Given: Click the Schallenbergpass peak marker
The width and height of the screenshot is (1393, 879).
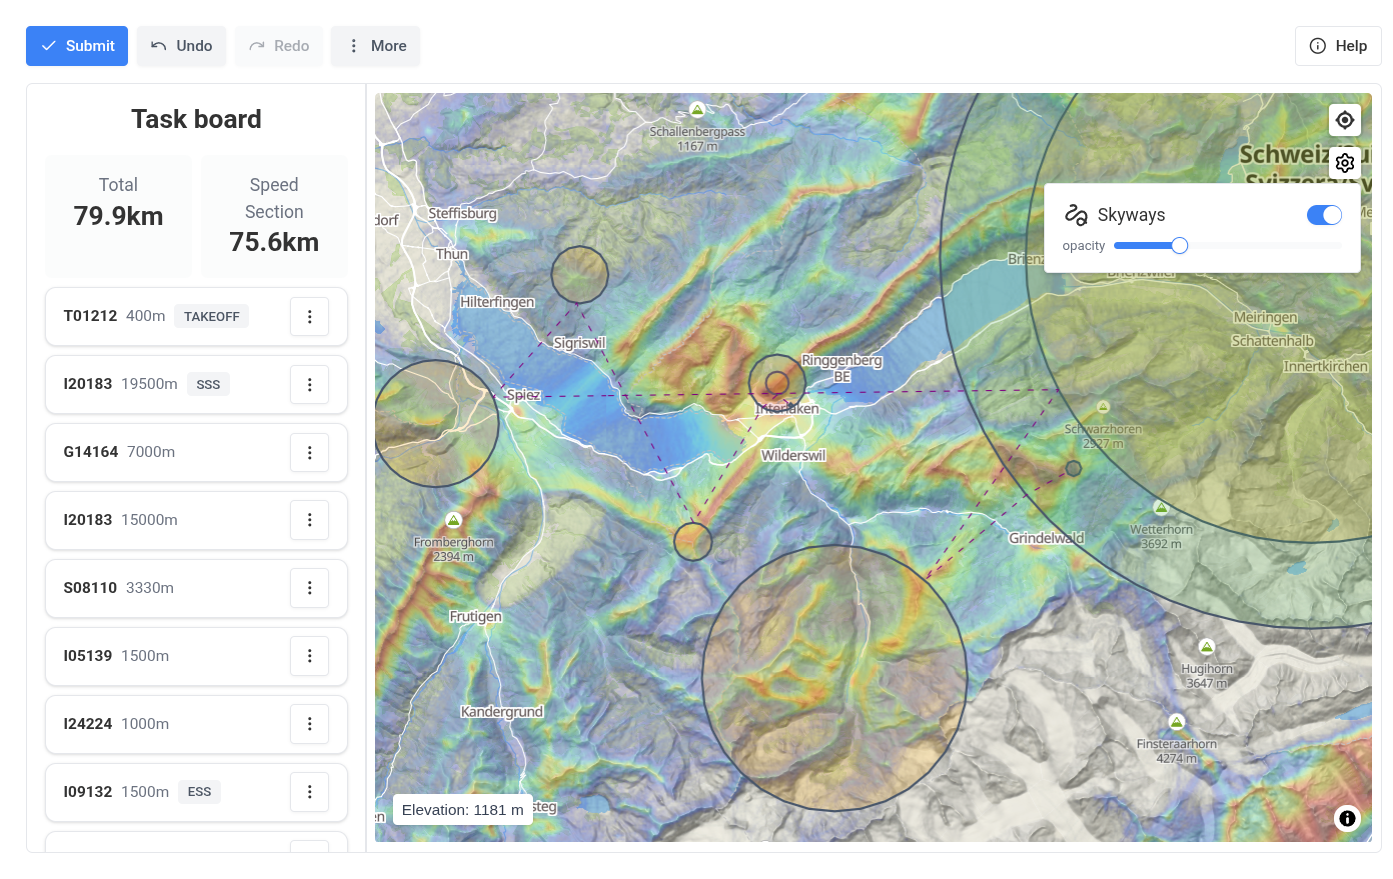Looking at the screenshot, I should pyautogui.click(x=697, y=109).
